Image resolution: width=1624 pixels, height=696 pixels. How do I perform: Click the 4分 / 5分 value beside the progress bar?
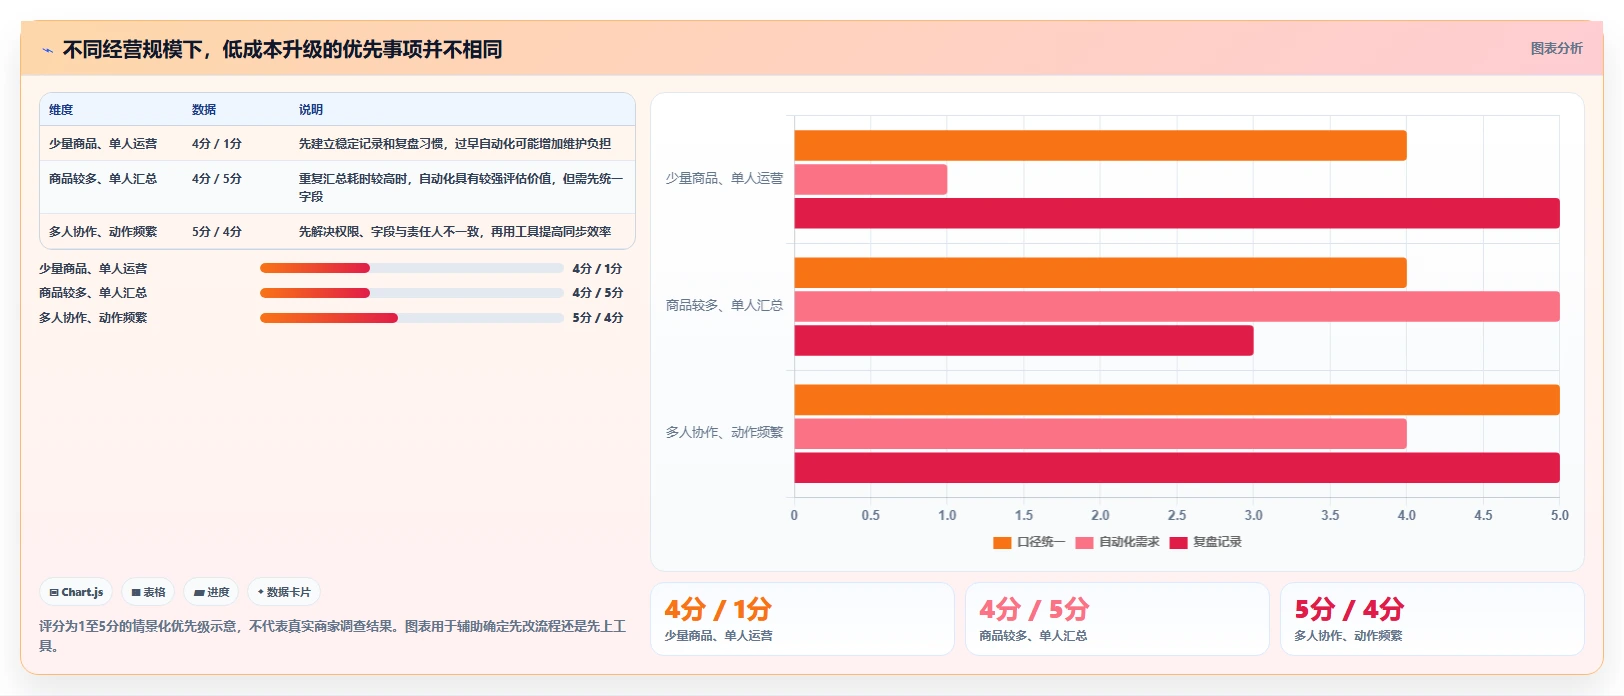tap(597, 293)
